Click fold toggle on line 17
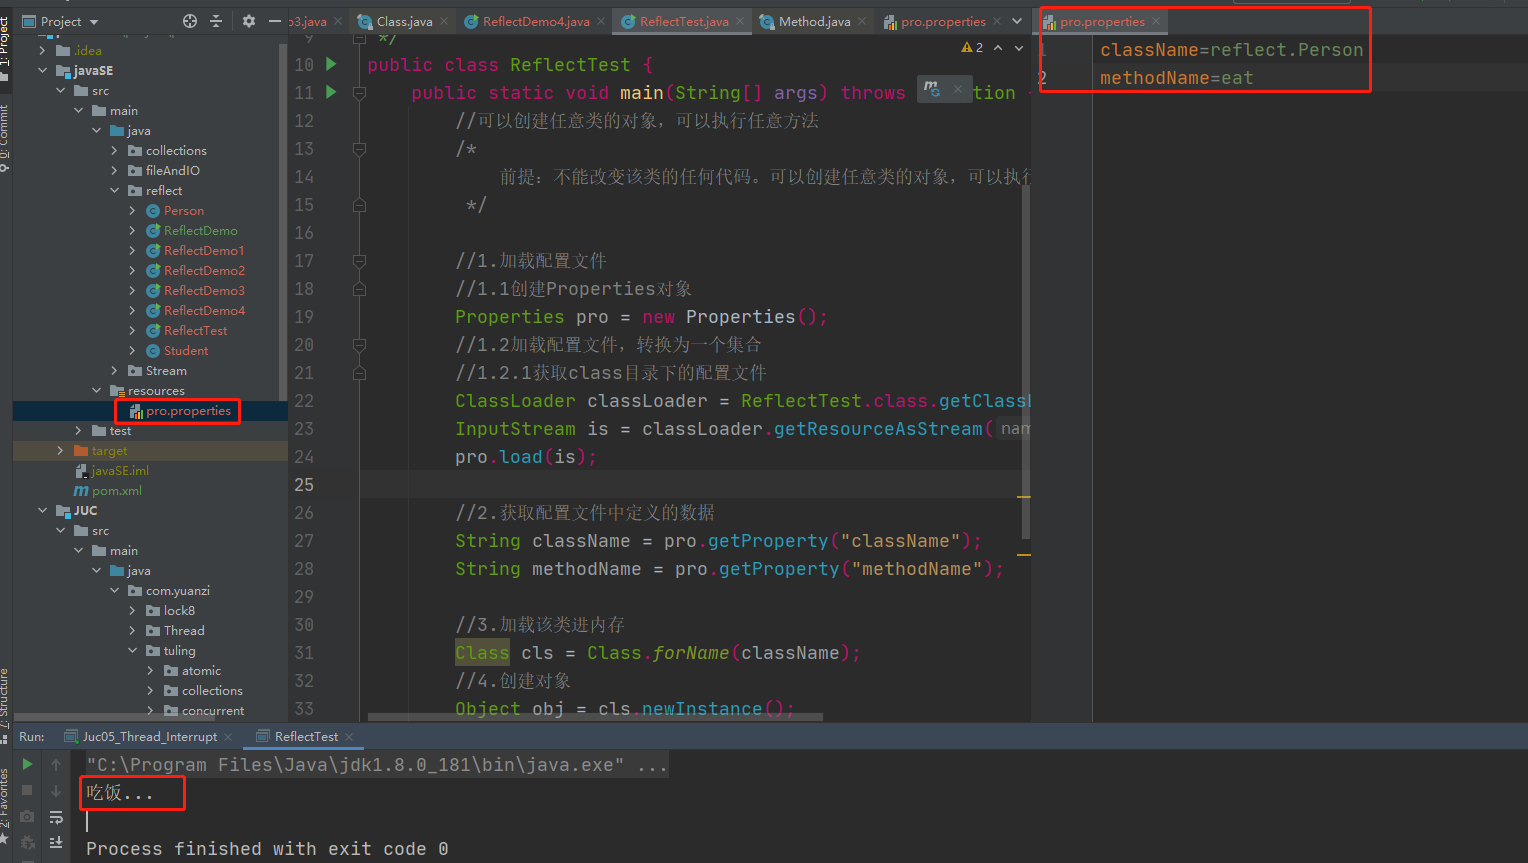1528x863 pixels. tap(359, 261)
